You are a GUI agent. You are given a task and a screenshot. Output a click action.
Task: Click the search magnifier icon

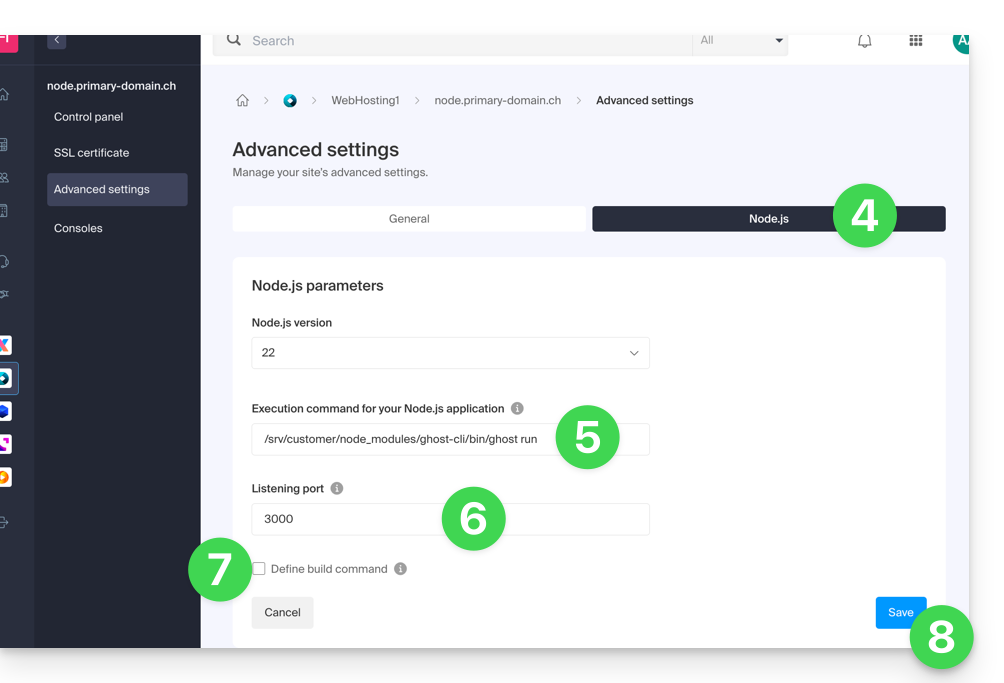(x=234, y=40)
